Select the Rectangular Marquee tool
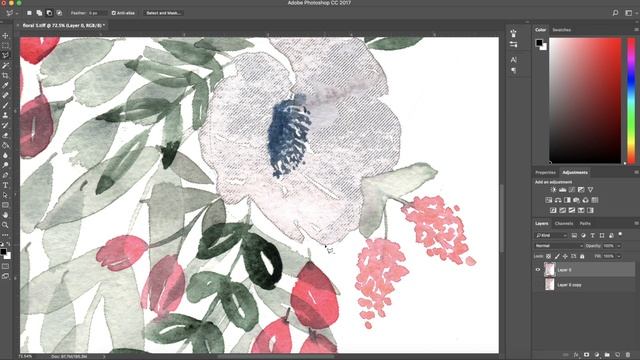This screenshot has width=640, height=360. pyautogui.click(x=5, y=45)
